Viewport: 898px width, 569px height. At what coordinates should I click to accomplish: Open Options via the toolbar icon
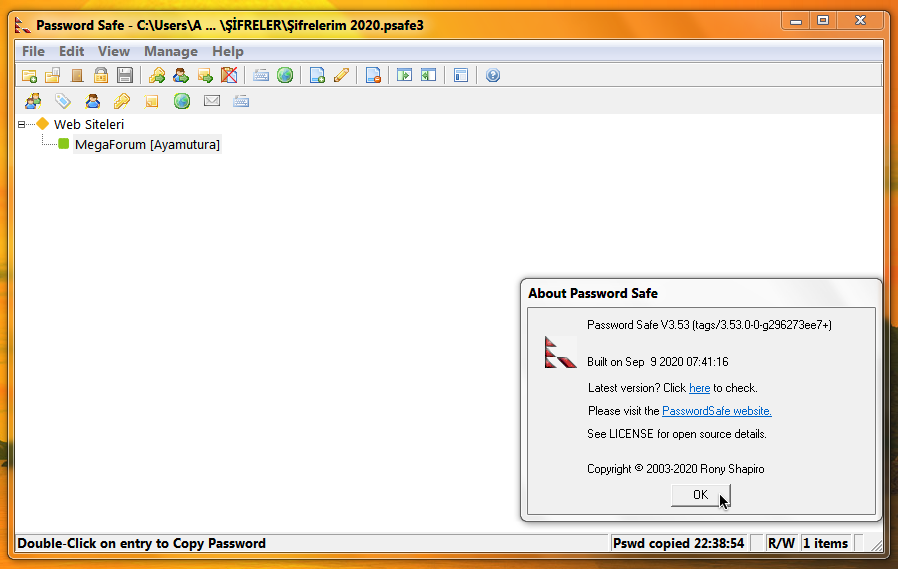460,75
